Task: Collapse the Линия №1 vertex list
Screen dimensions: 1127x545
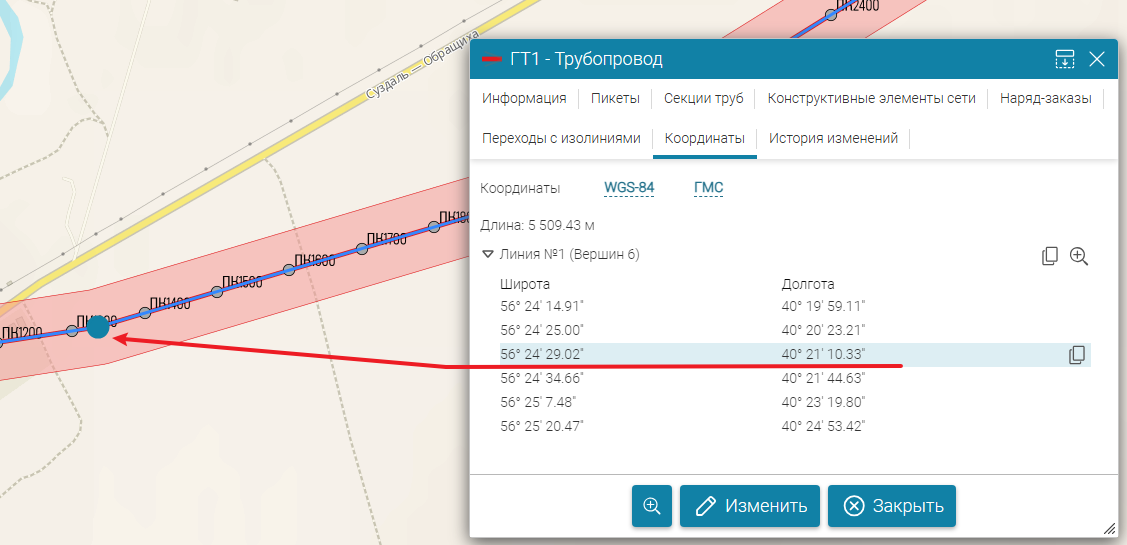Action: [x=488, y=255]
